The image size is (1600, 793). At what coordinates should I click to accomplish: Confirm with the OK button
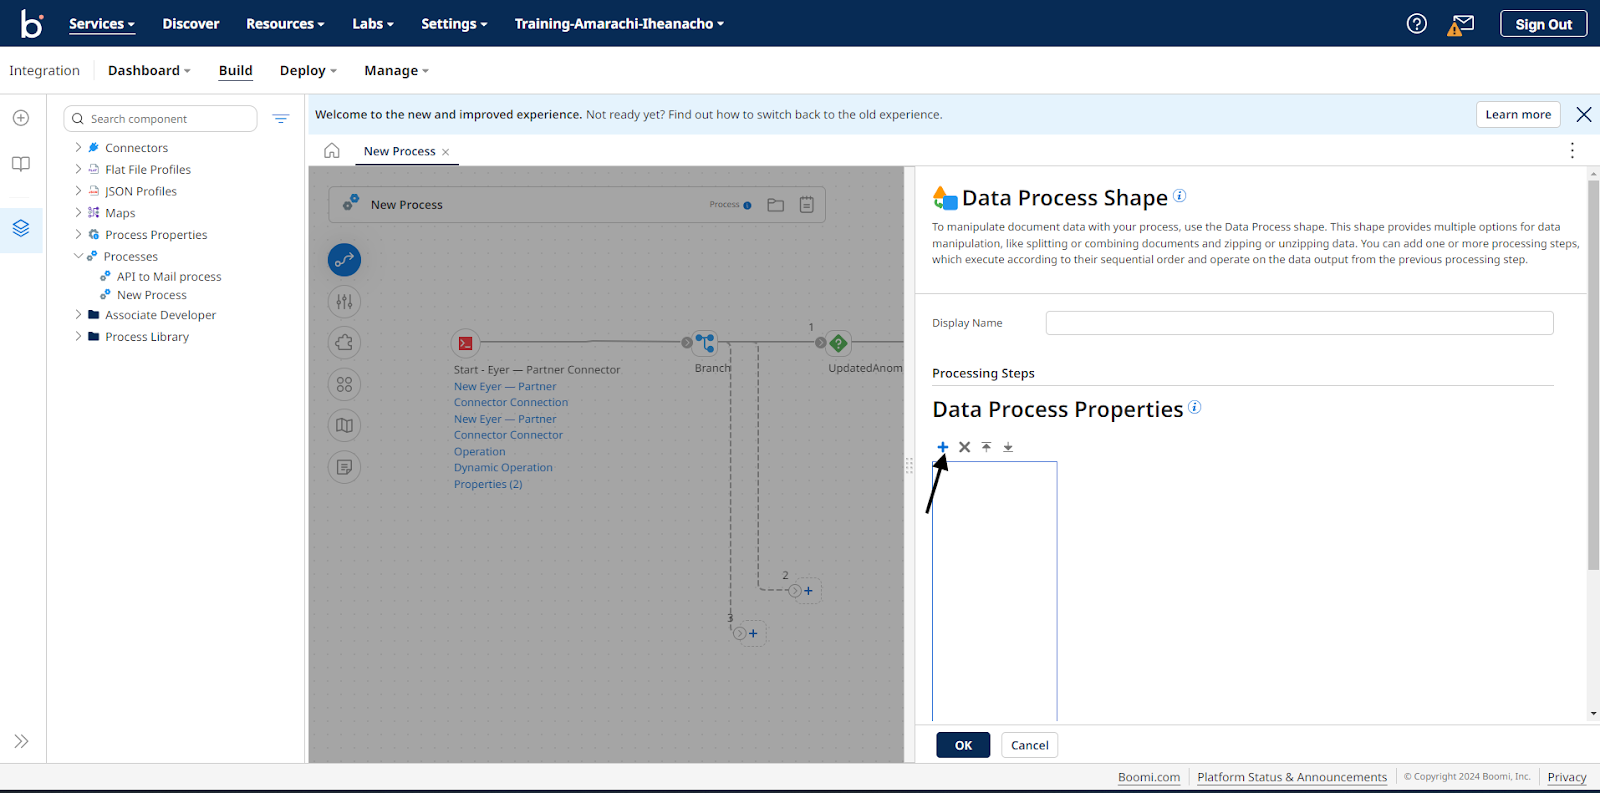tap(963, 745)
